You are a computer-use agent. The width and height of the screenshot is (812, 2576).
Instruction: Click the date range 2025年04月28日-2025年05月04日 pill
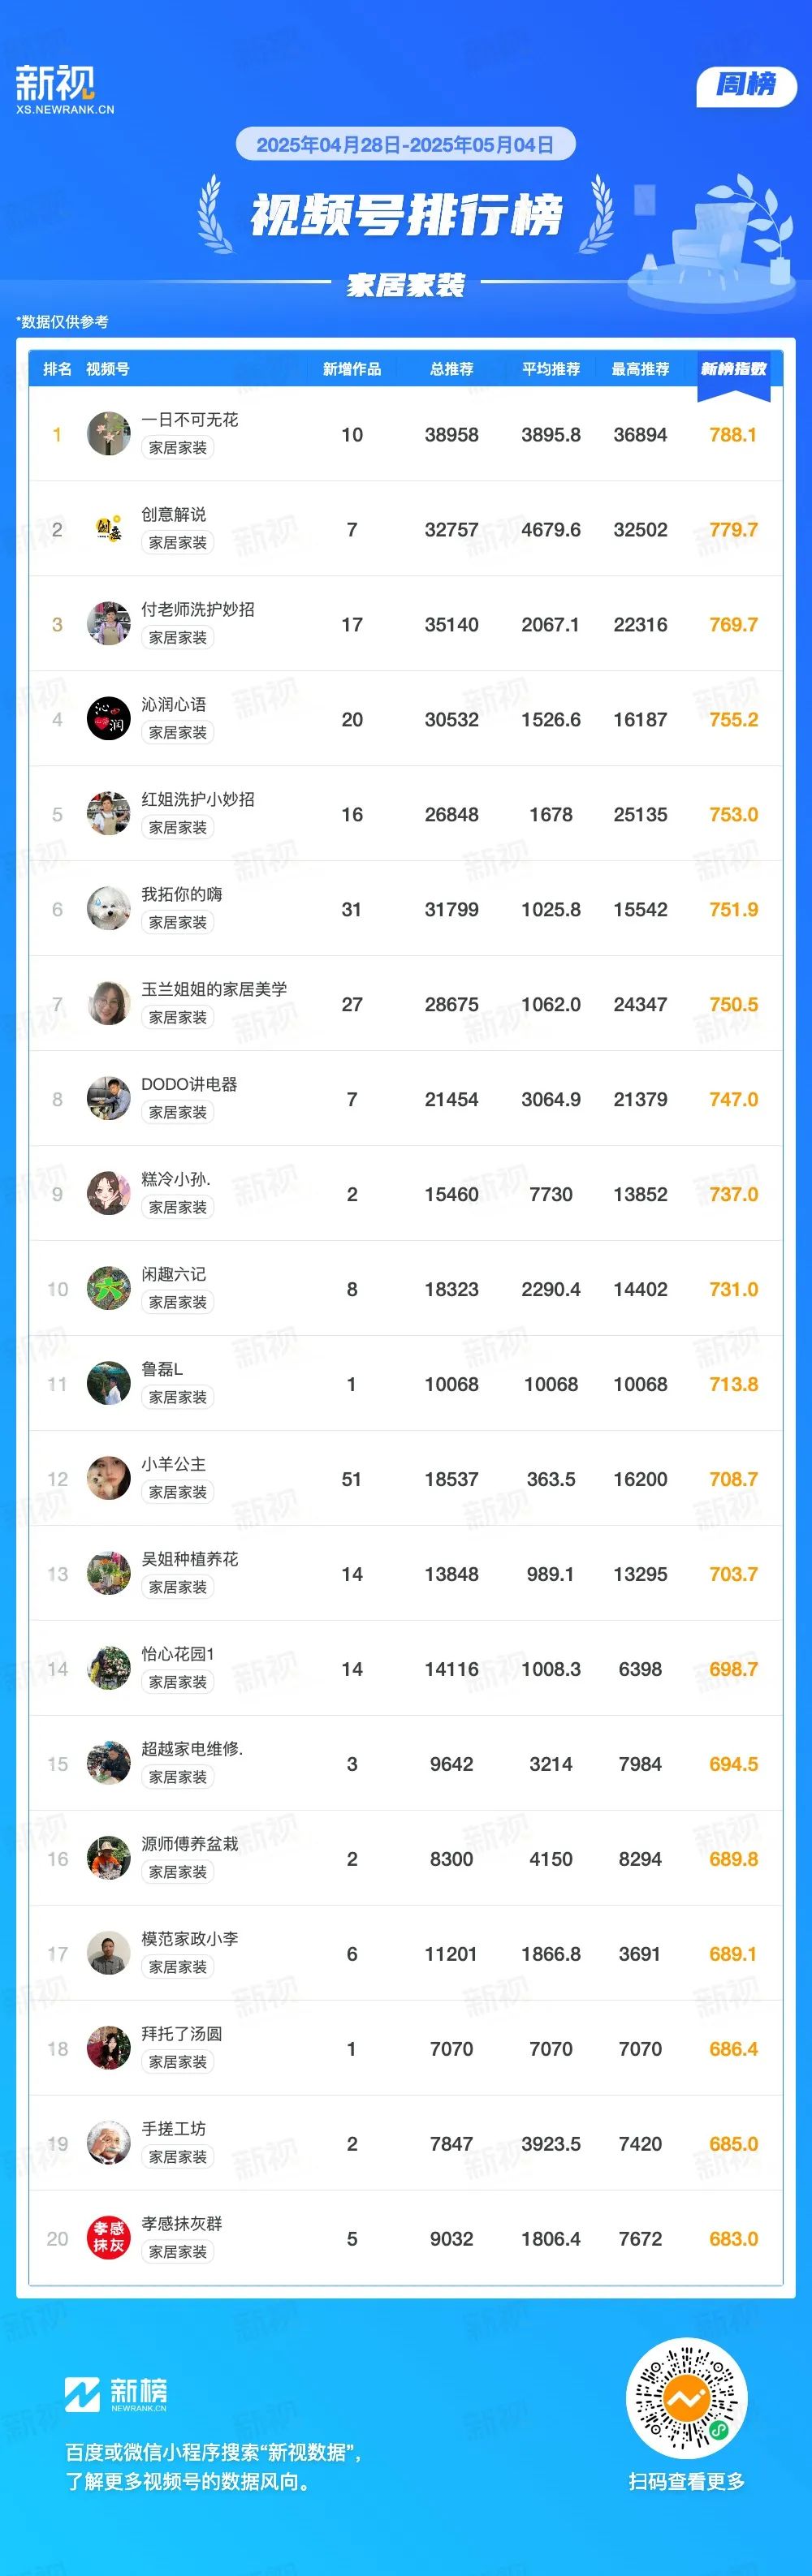coord(405,145)
